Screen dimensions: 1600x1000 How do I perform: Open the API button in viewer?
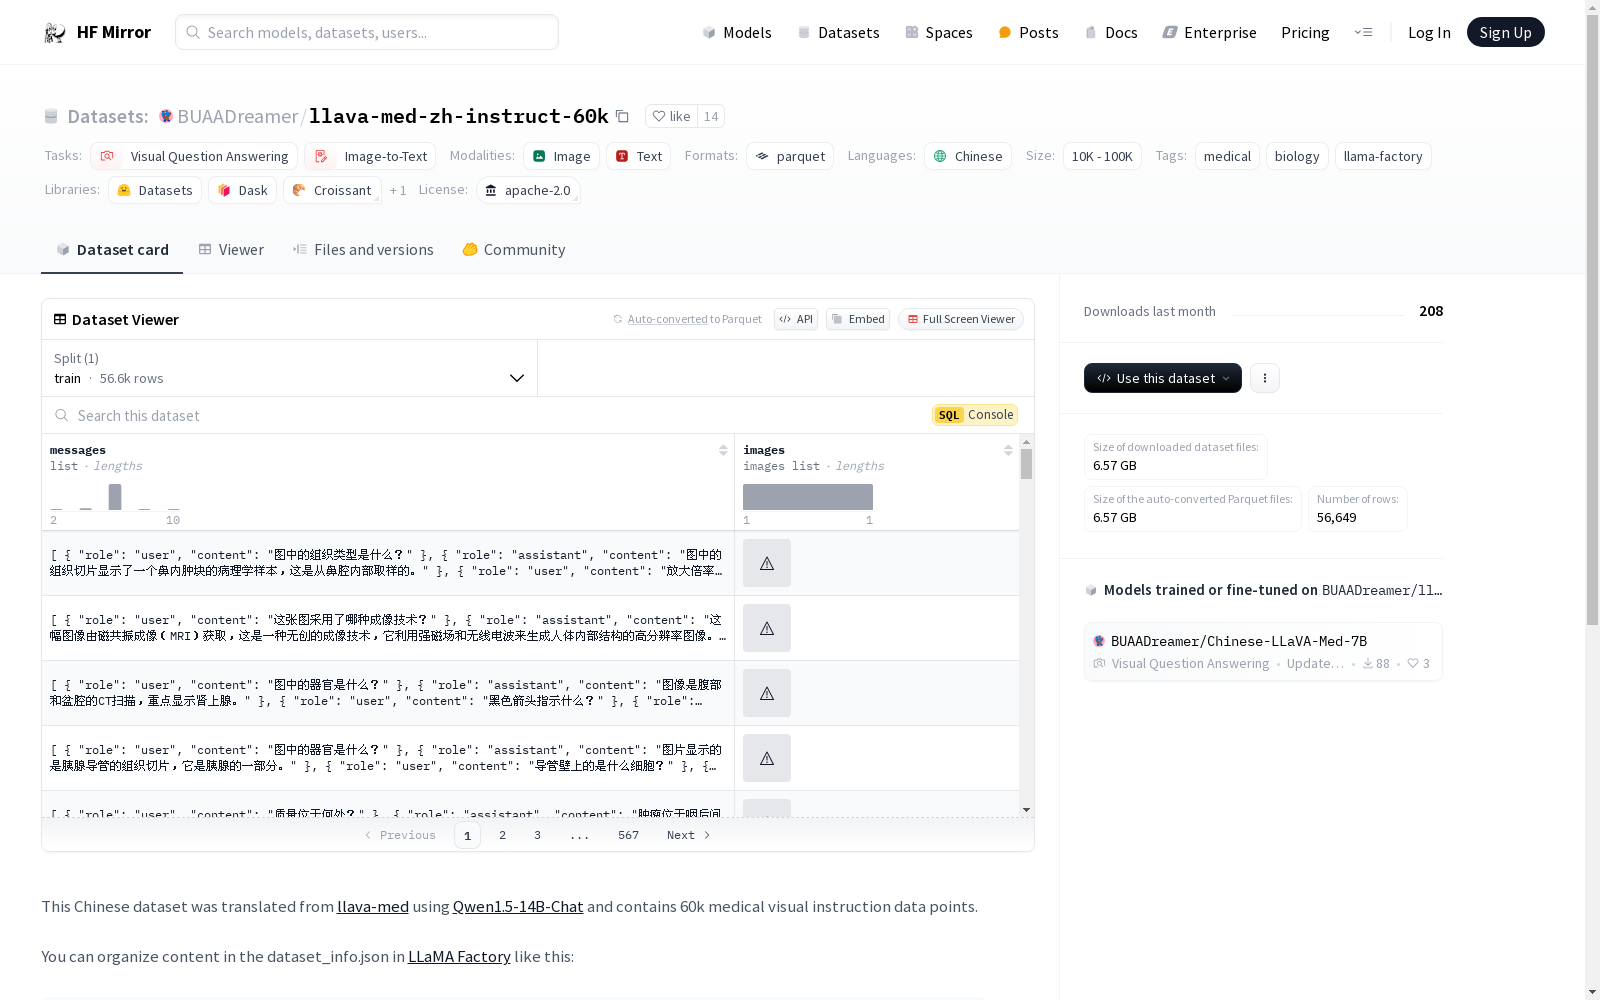(x=796, y=319)
